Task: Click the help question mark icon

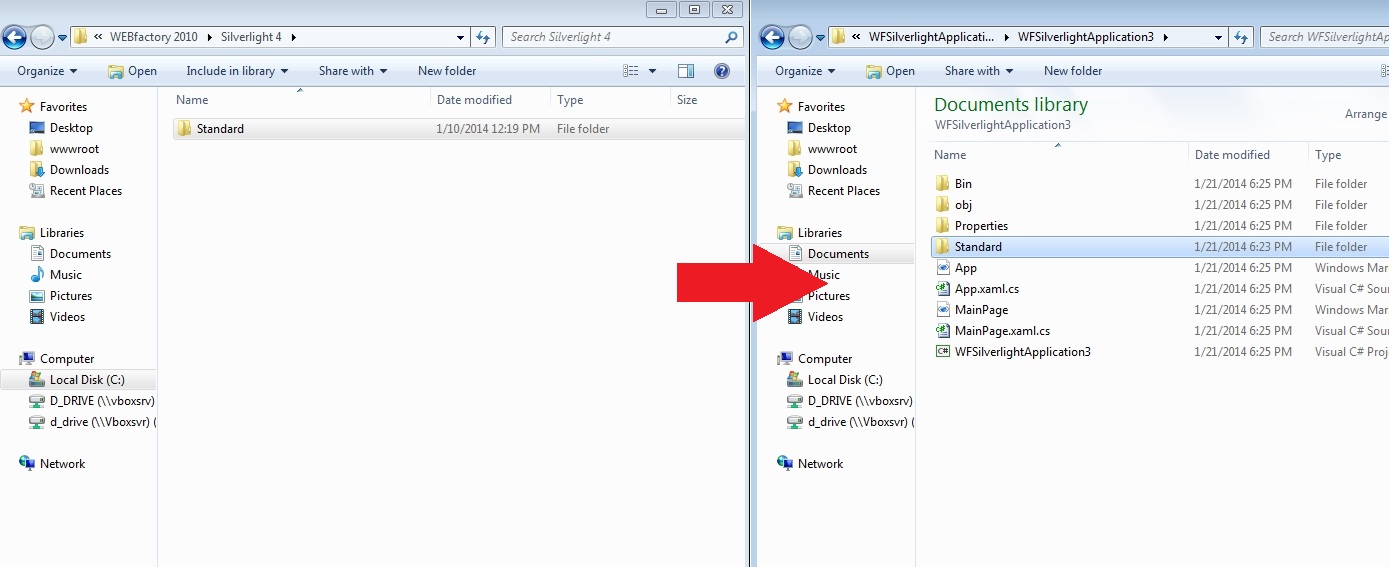Action: 721,71
